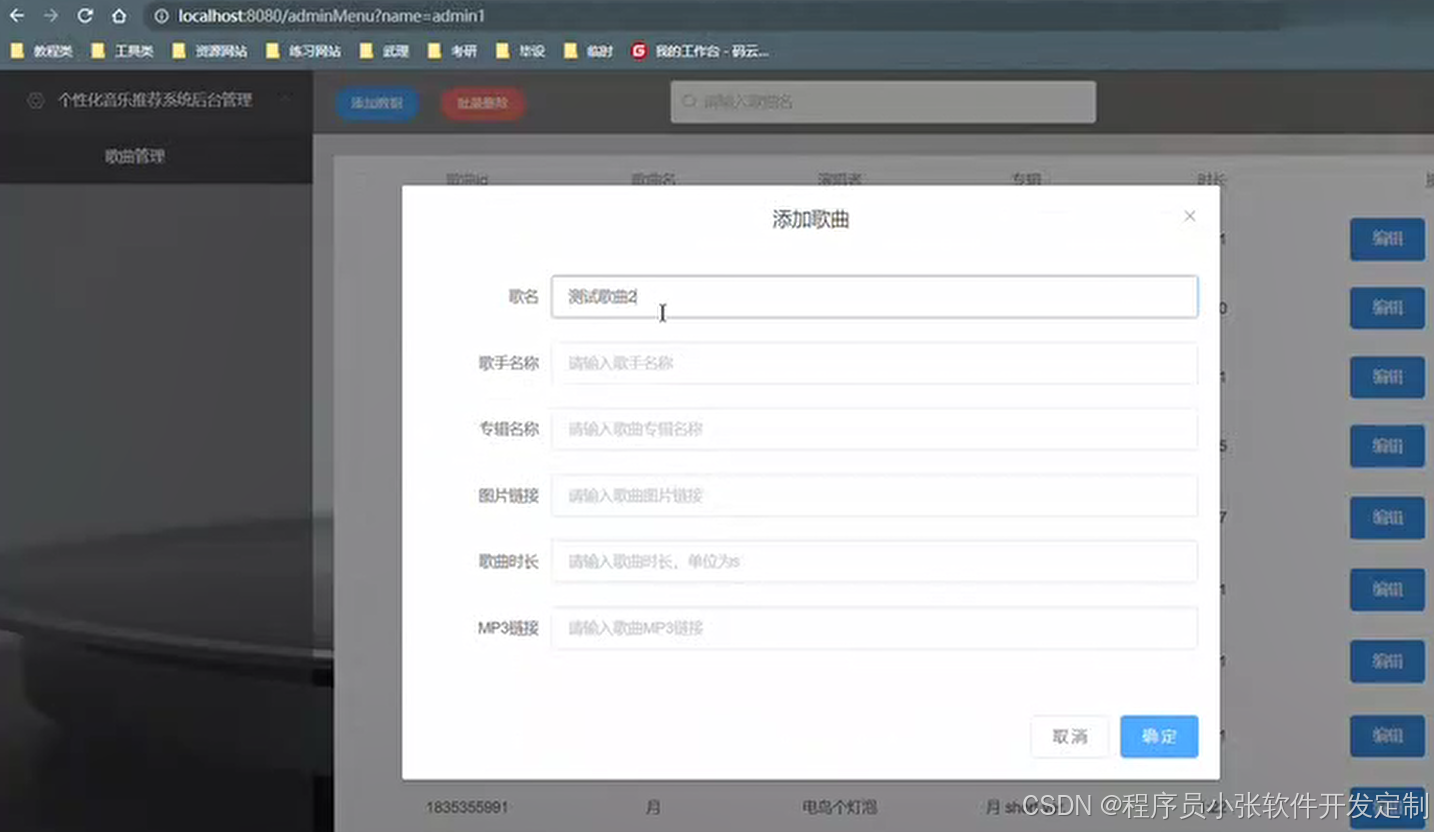The height and width of the screenshot is (832, 1434).
Task: Focus the 专辑名称 input field
Action: (x=875, y=429)
